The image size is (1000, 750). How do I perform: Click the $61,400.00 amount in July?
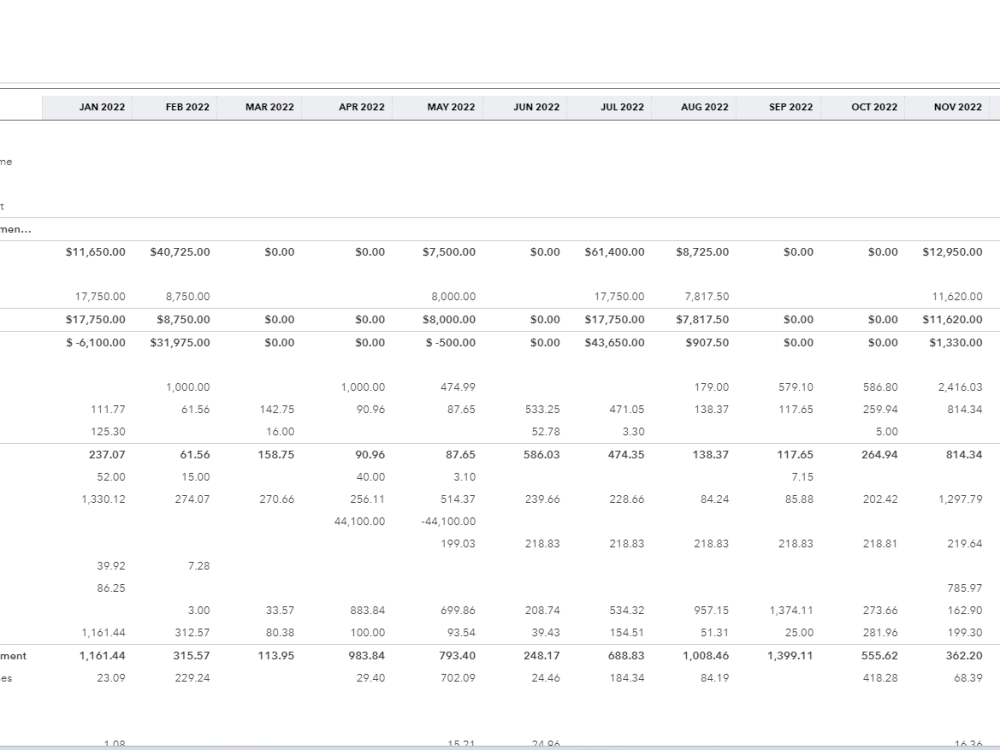pos(615,252)
